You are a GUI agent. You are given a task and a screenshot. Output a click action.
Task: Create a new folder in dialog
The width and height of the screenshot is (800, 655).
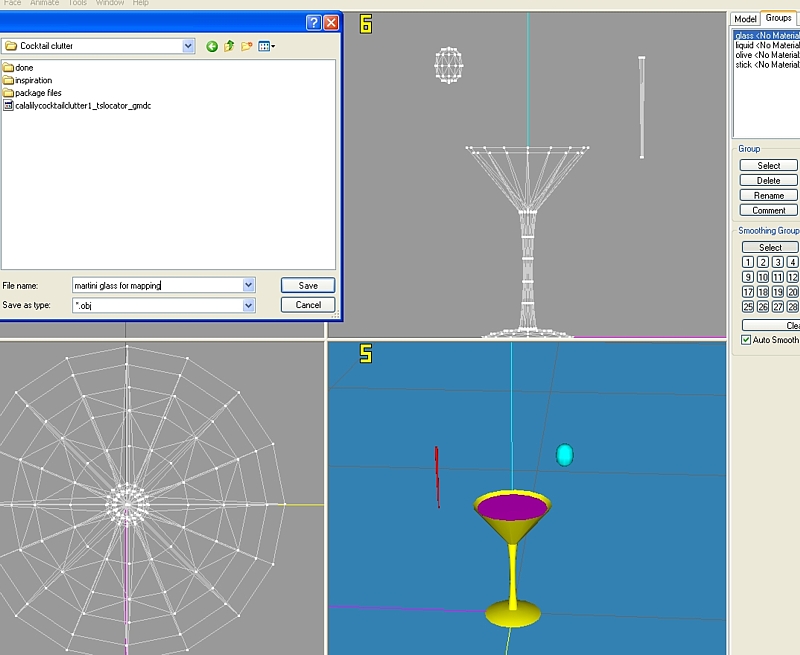[246, 46]
